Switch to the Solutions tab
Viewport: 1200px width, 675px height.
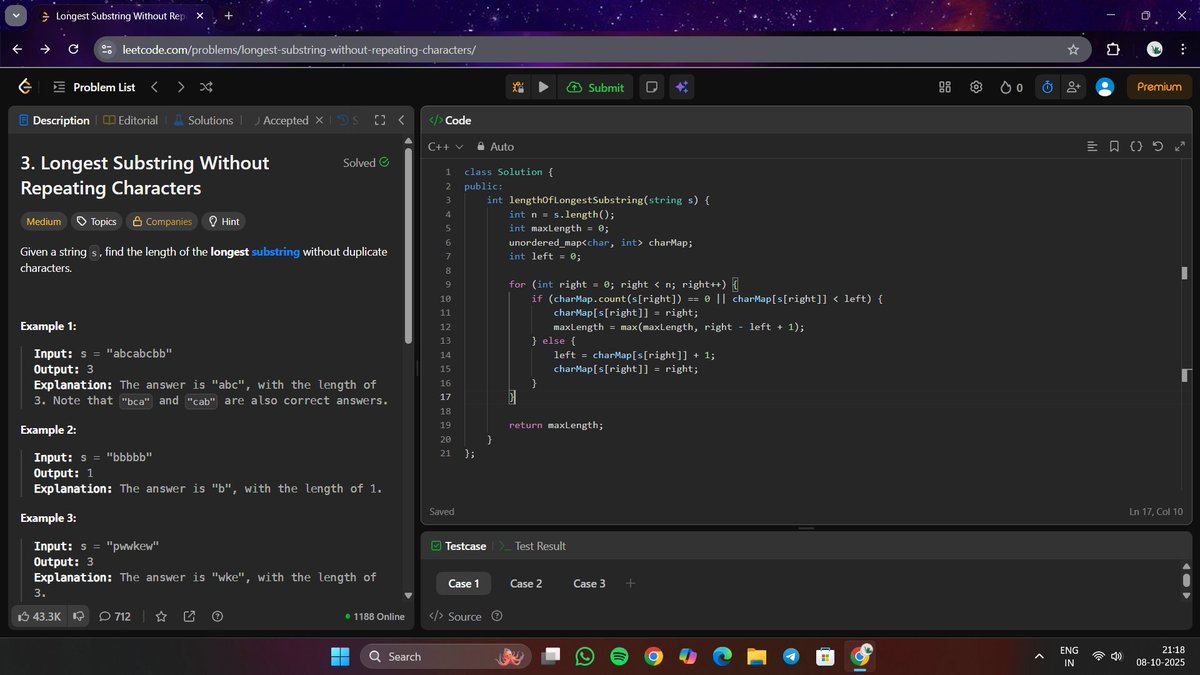[x=203, y=120]
